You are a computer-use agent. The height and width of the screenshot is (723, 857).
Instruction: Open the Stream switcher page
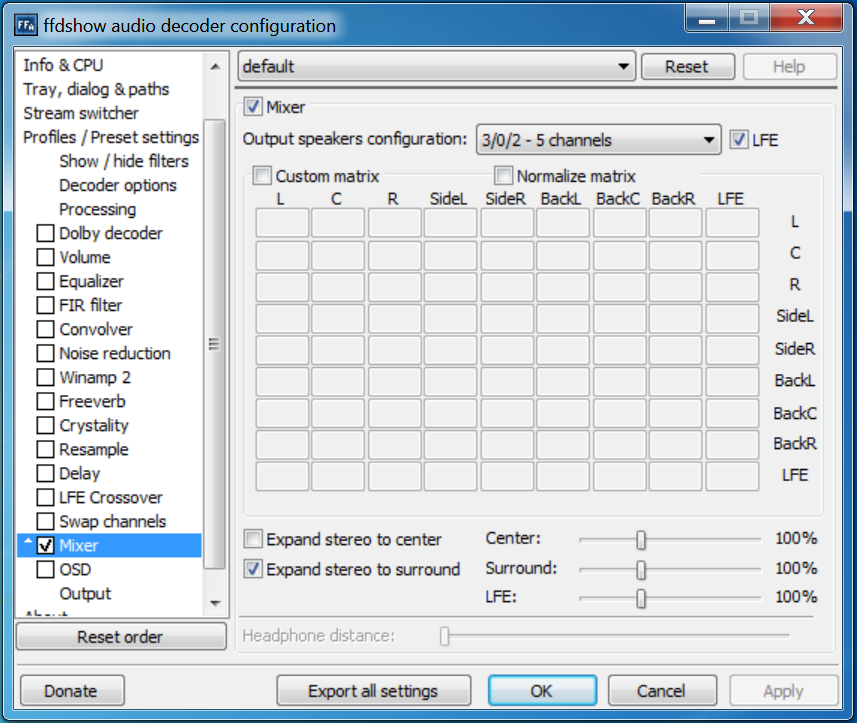click(x=81, y=113)
